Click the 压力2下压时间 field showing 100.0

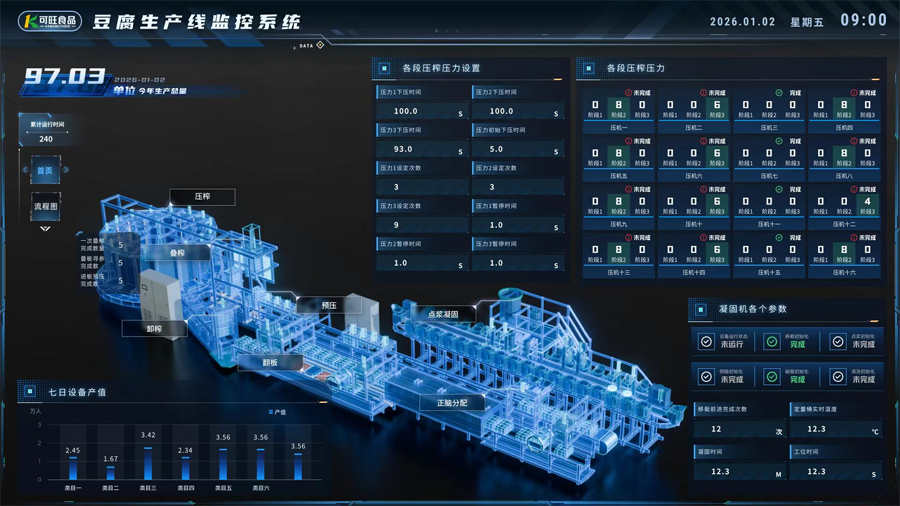(517, 111)
